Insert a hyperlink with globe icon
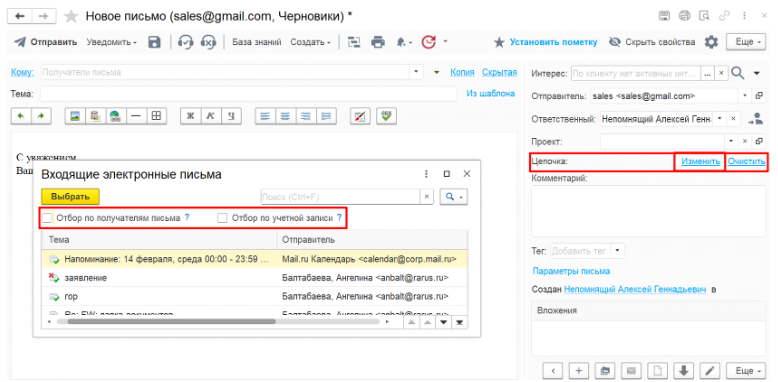The height and width of the screenshot is (382, 778). click(x=115, y=116)
